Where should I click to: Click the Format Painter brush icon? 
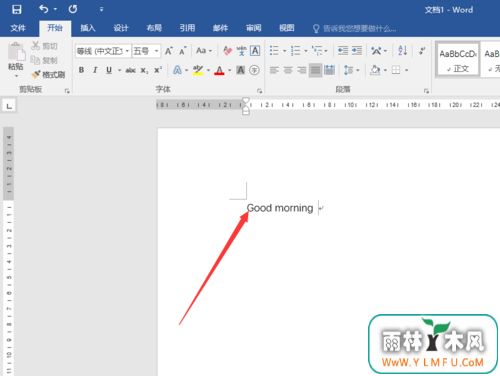[49, 75]
